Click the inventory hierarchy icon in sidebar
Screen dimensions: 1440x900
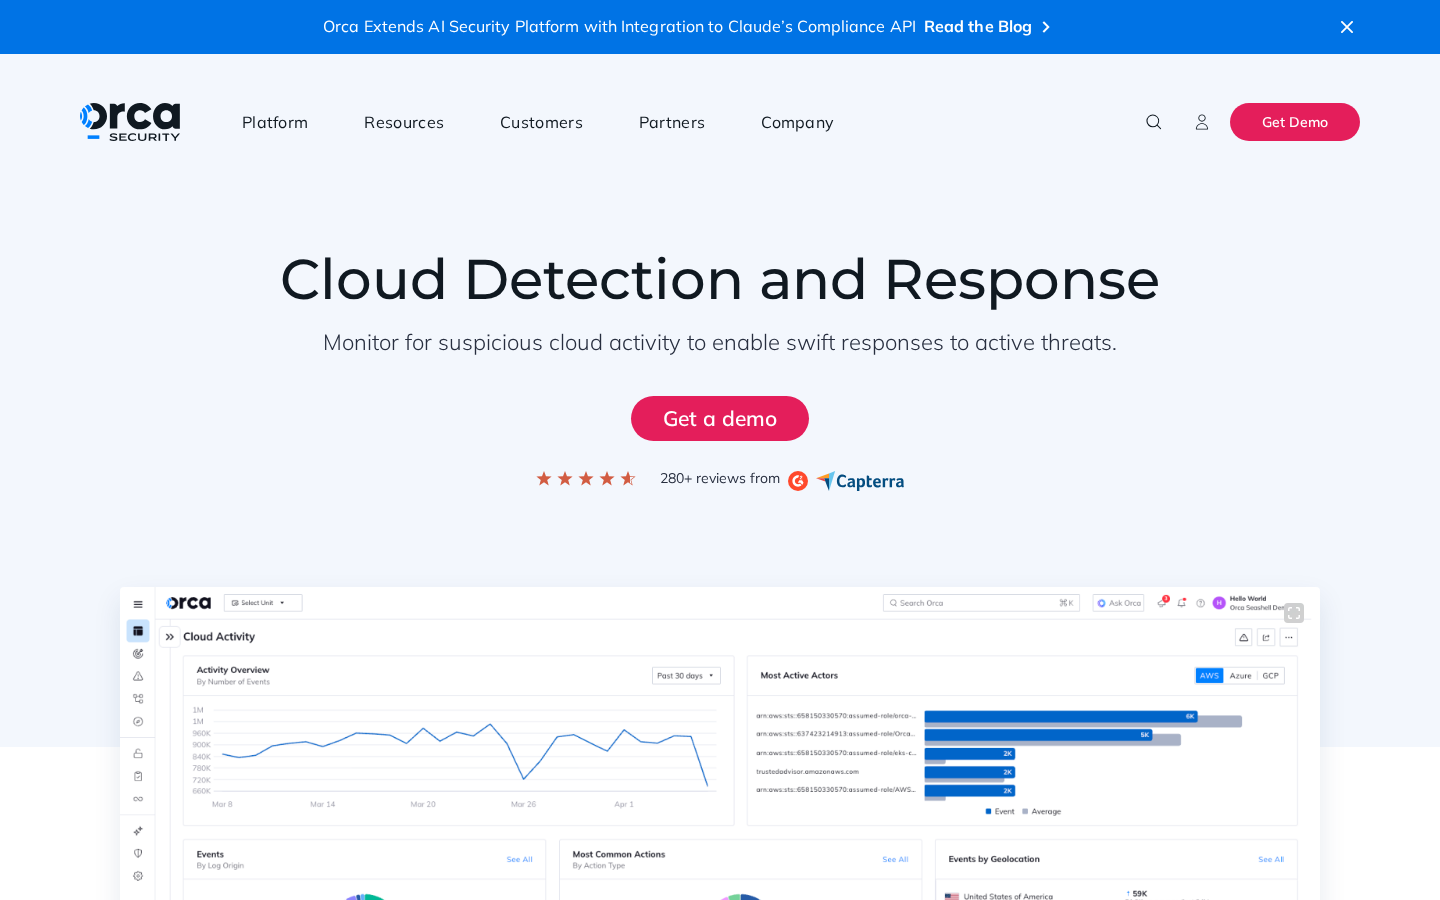tap(138, 699)
